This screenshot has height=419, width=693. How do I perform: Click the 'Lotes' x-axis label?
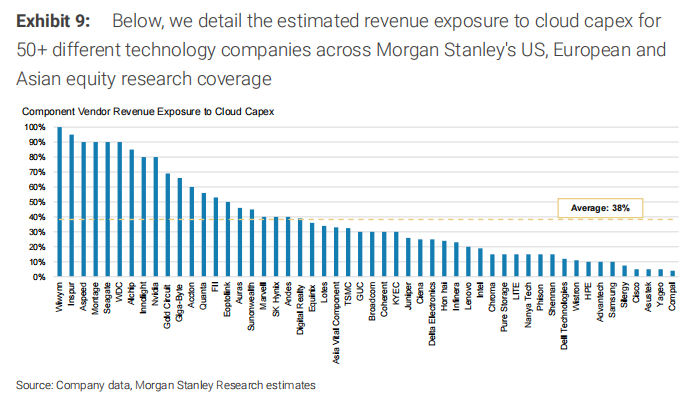[x=324, y=293]
